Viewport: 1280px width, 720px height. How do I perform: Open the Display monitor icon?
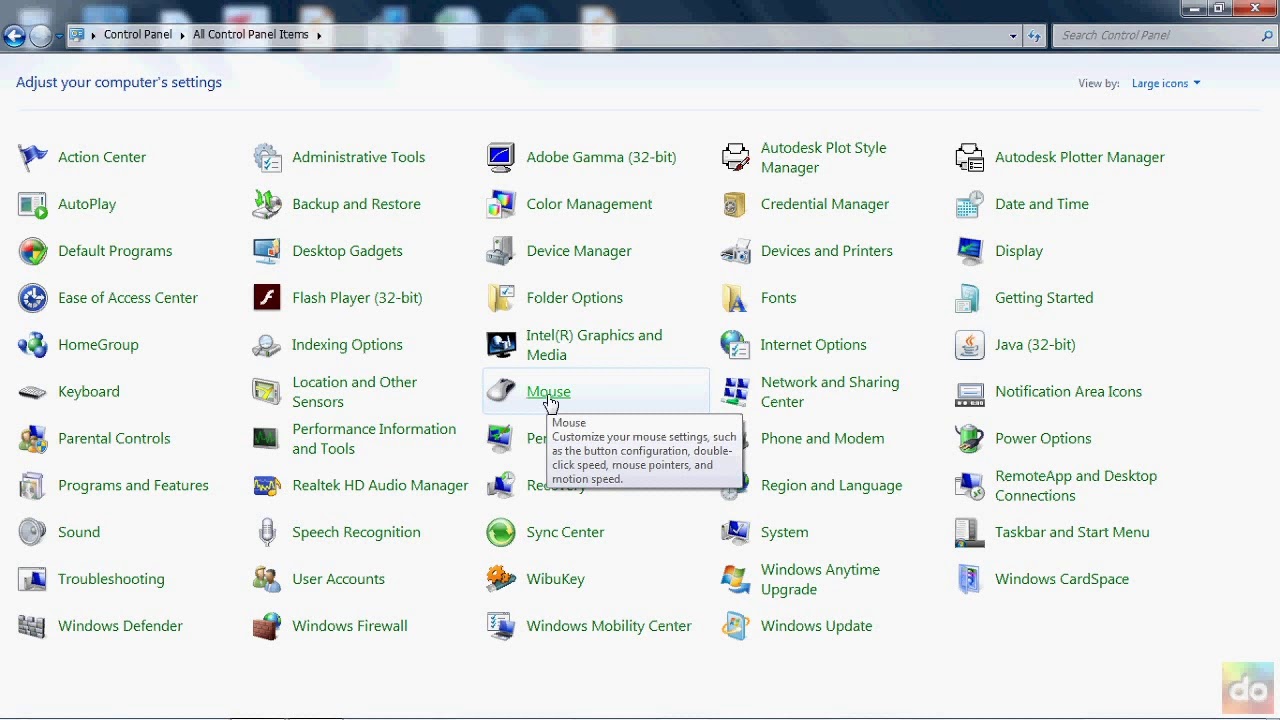click(970, 251)
